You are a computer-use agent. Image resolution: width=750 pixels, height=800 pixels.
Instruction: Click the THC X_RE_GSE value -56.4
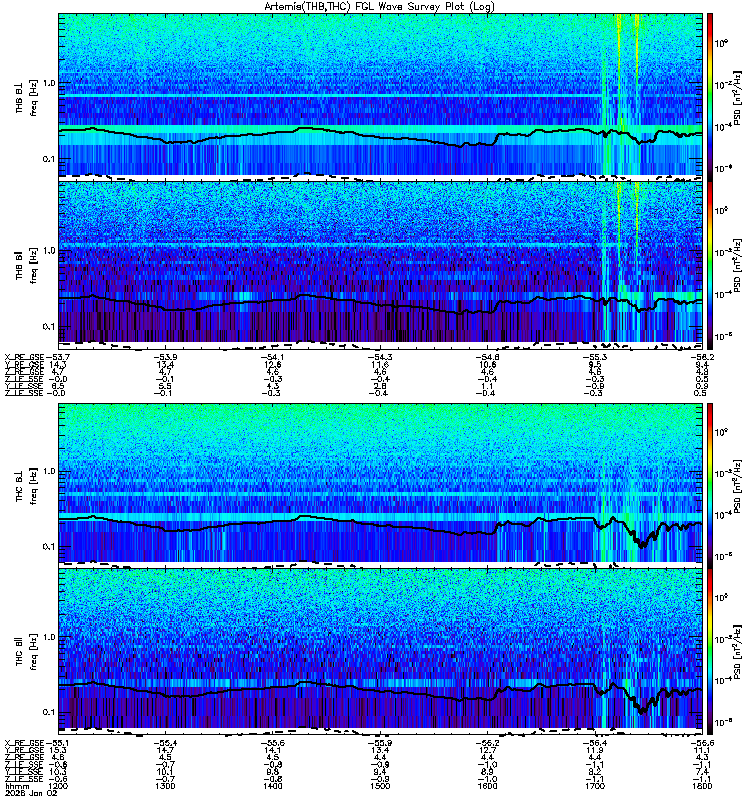click(595, 743)
